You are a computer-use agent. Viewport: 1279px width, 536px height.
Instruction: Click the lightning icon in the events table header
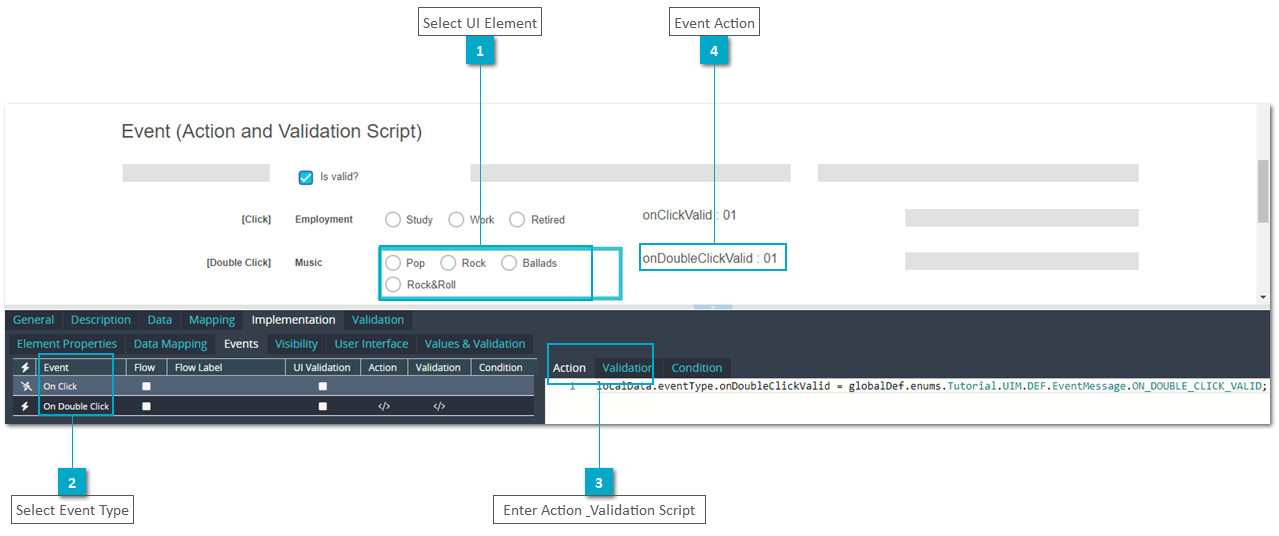coord(26,367)
